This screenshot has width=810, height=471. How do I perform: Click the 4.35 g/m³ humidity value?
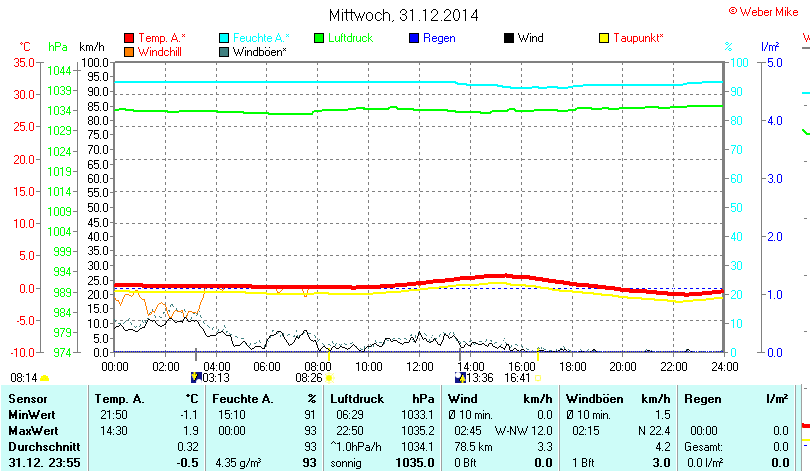point(238,463)
